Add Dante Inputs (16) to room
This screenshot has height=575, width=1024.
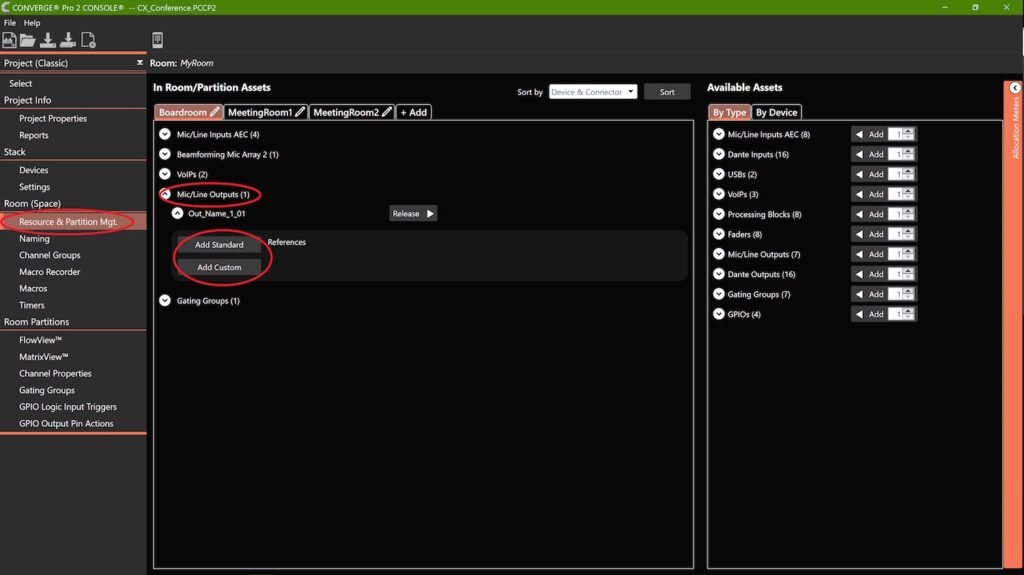[869, 154]
